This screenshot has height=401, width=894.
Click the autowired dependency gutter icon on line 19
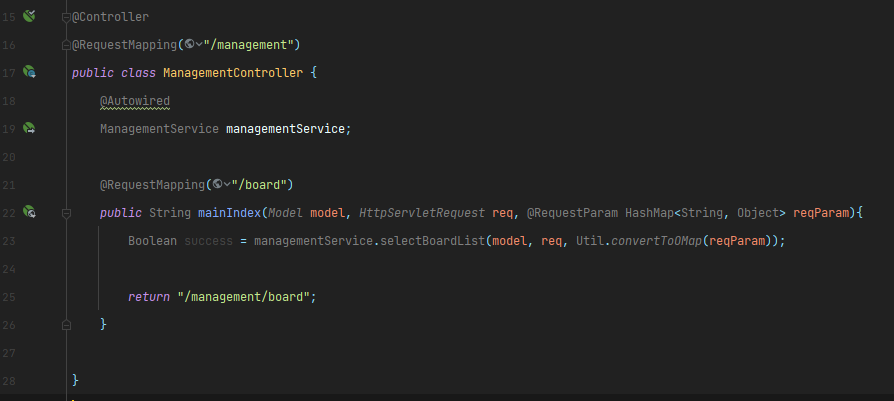(x=29, y=128)
